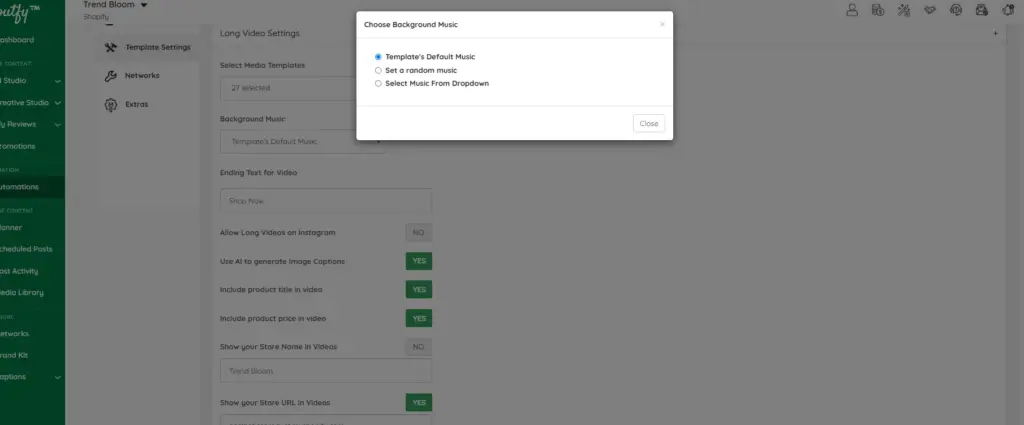This screenshot has width=1024, height=425.
Task: Open the handshake partners icon
Action: [x=930, y=9]
